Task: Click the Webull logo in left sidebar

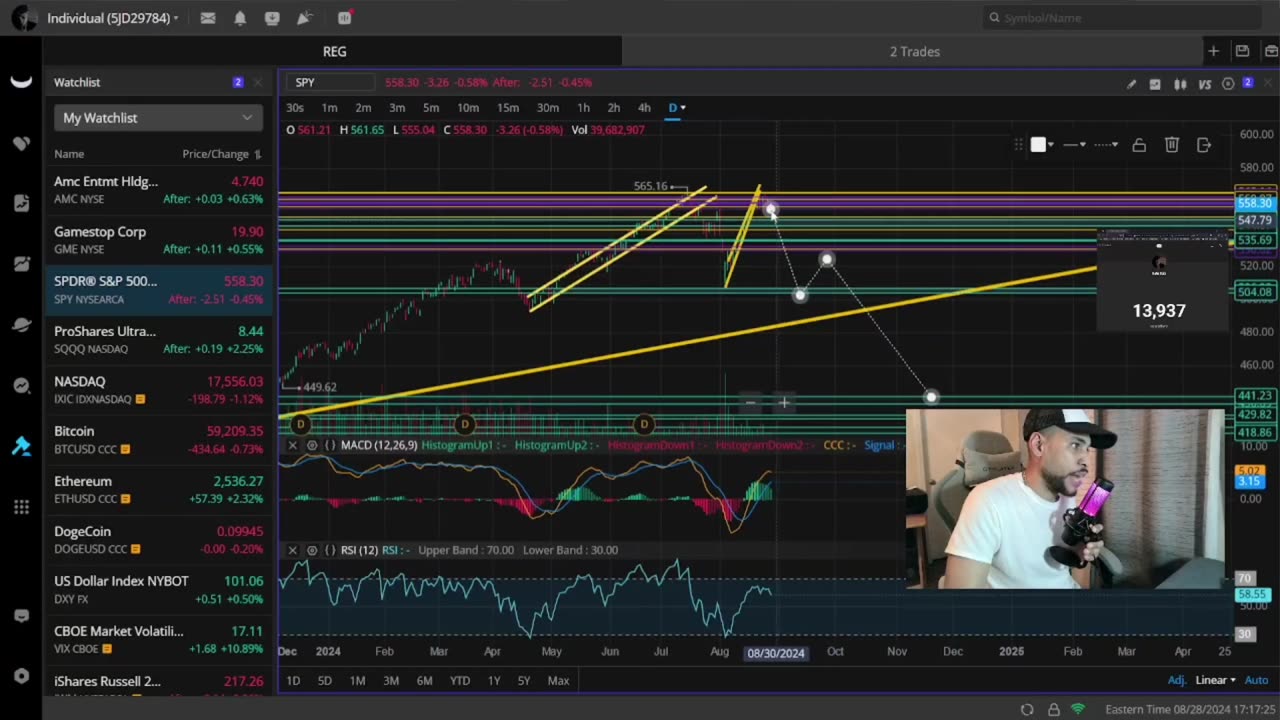Action: point(21,82)
